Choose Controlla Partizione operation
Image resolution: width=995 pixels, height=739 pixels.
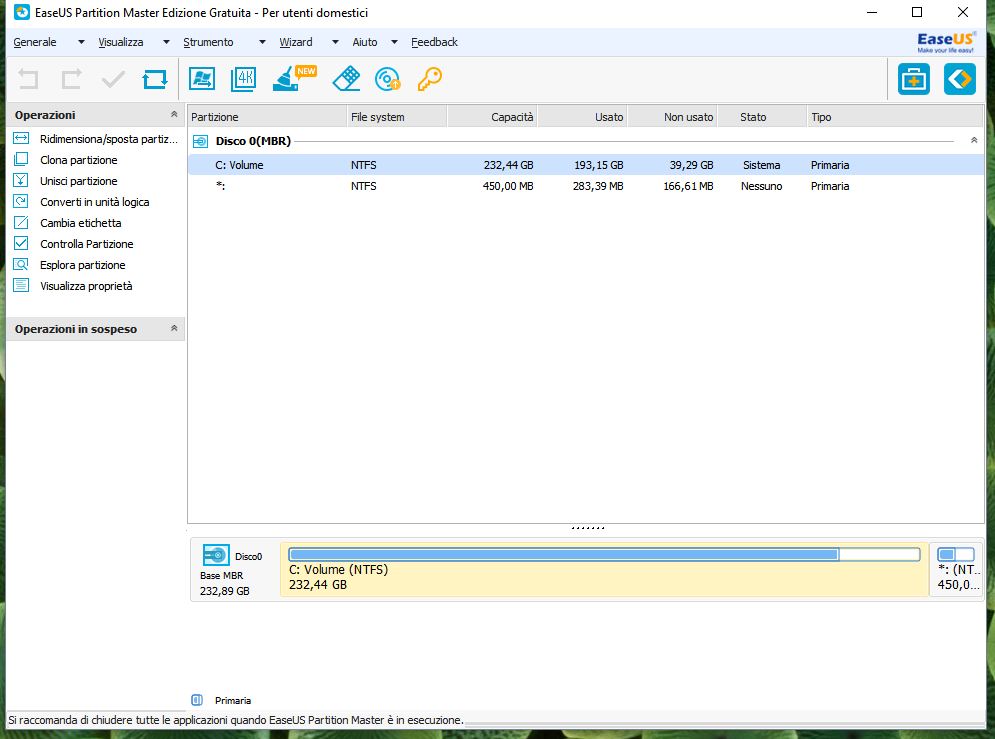pyautogui.click(x=86, y=244)
